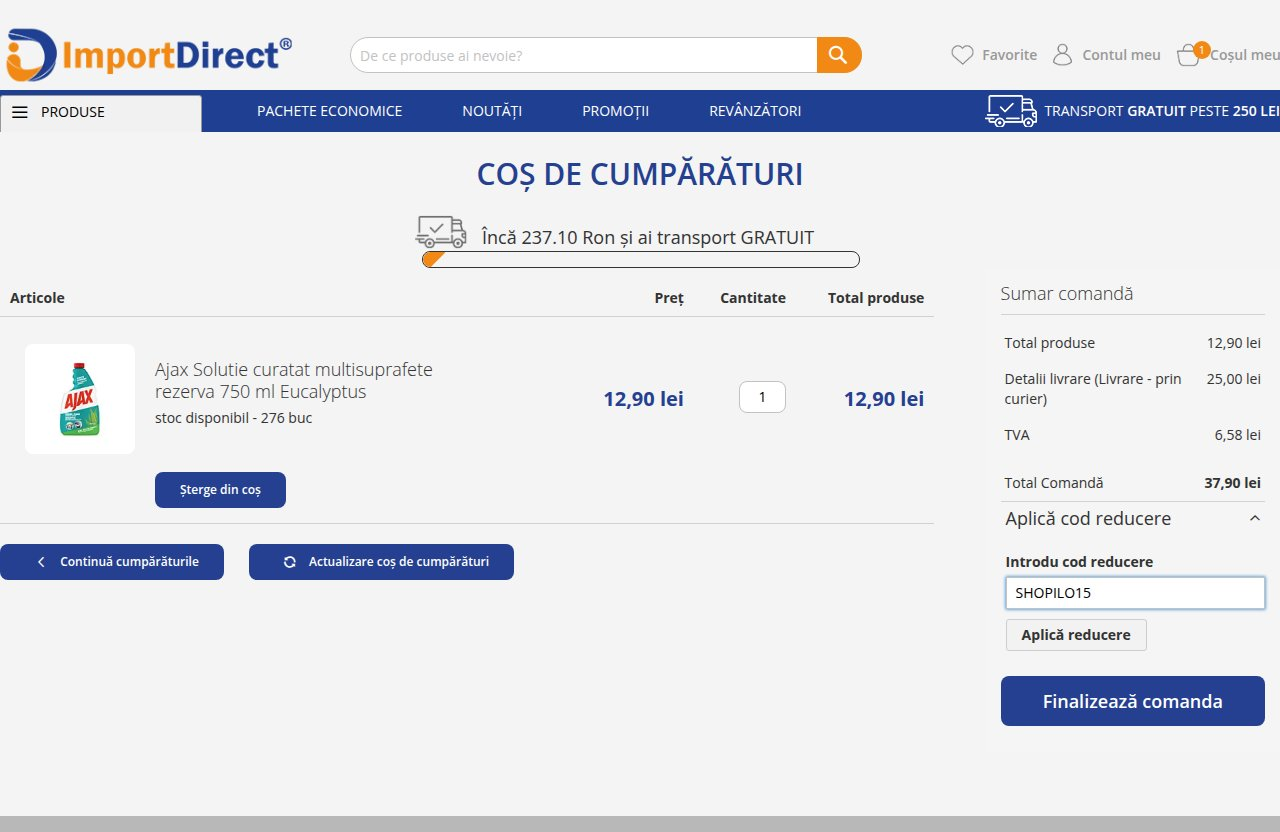1280x832 pixels.
Task: Click truck icon above free-shipping progress bar
Action: 441,232
